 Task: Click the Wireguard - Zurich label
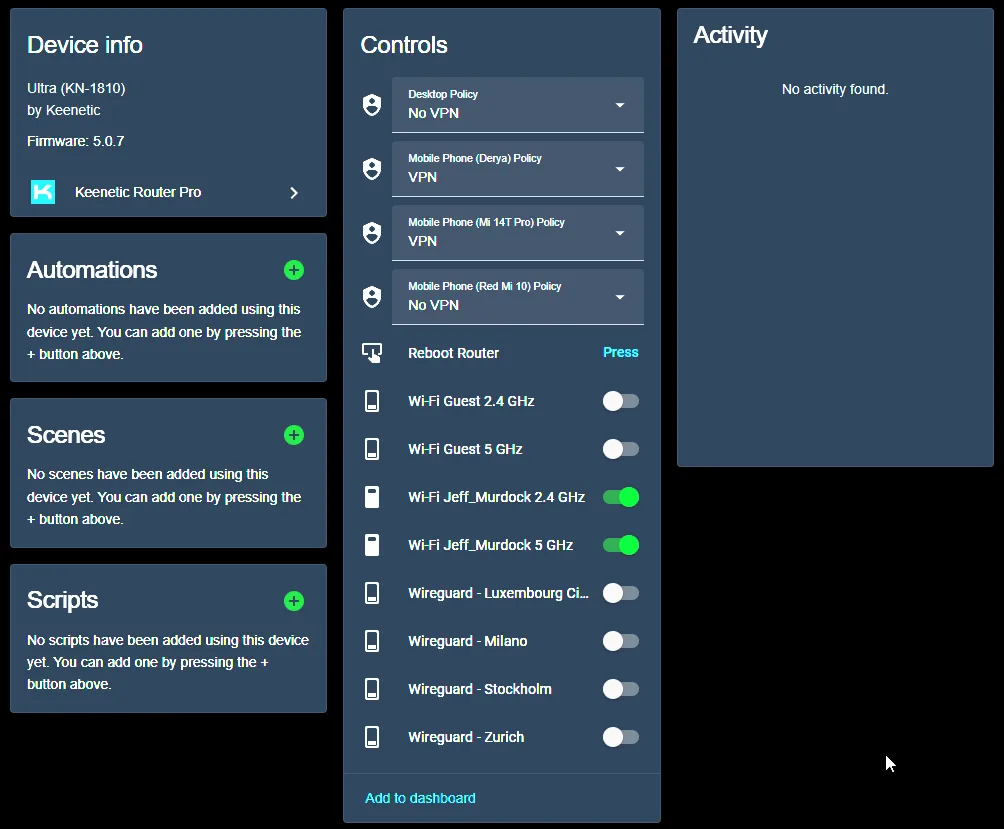click(x=466, y=737)
